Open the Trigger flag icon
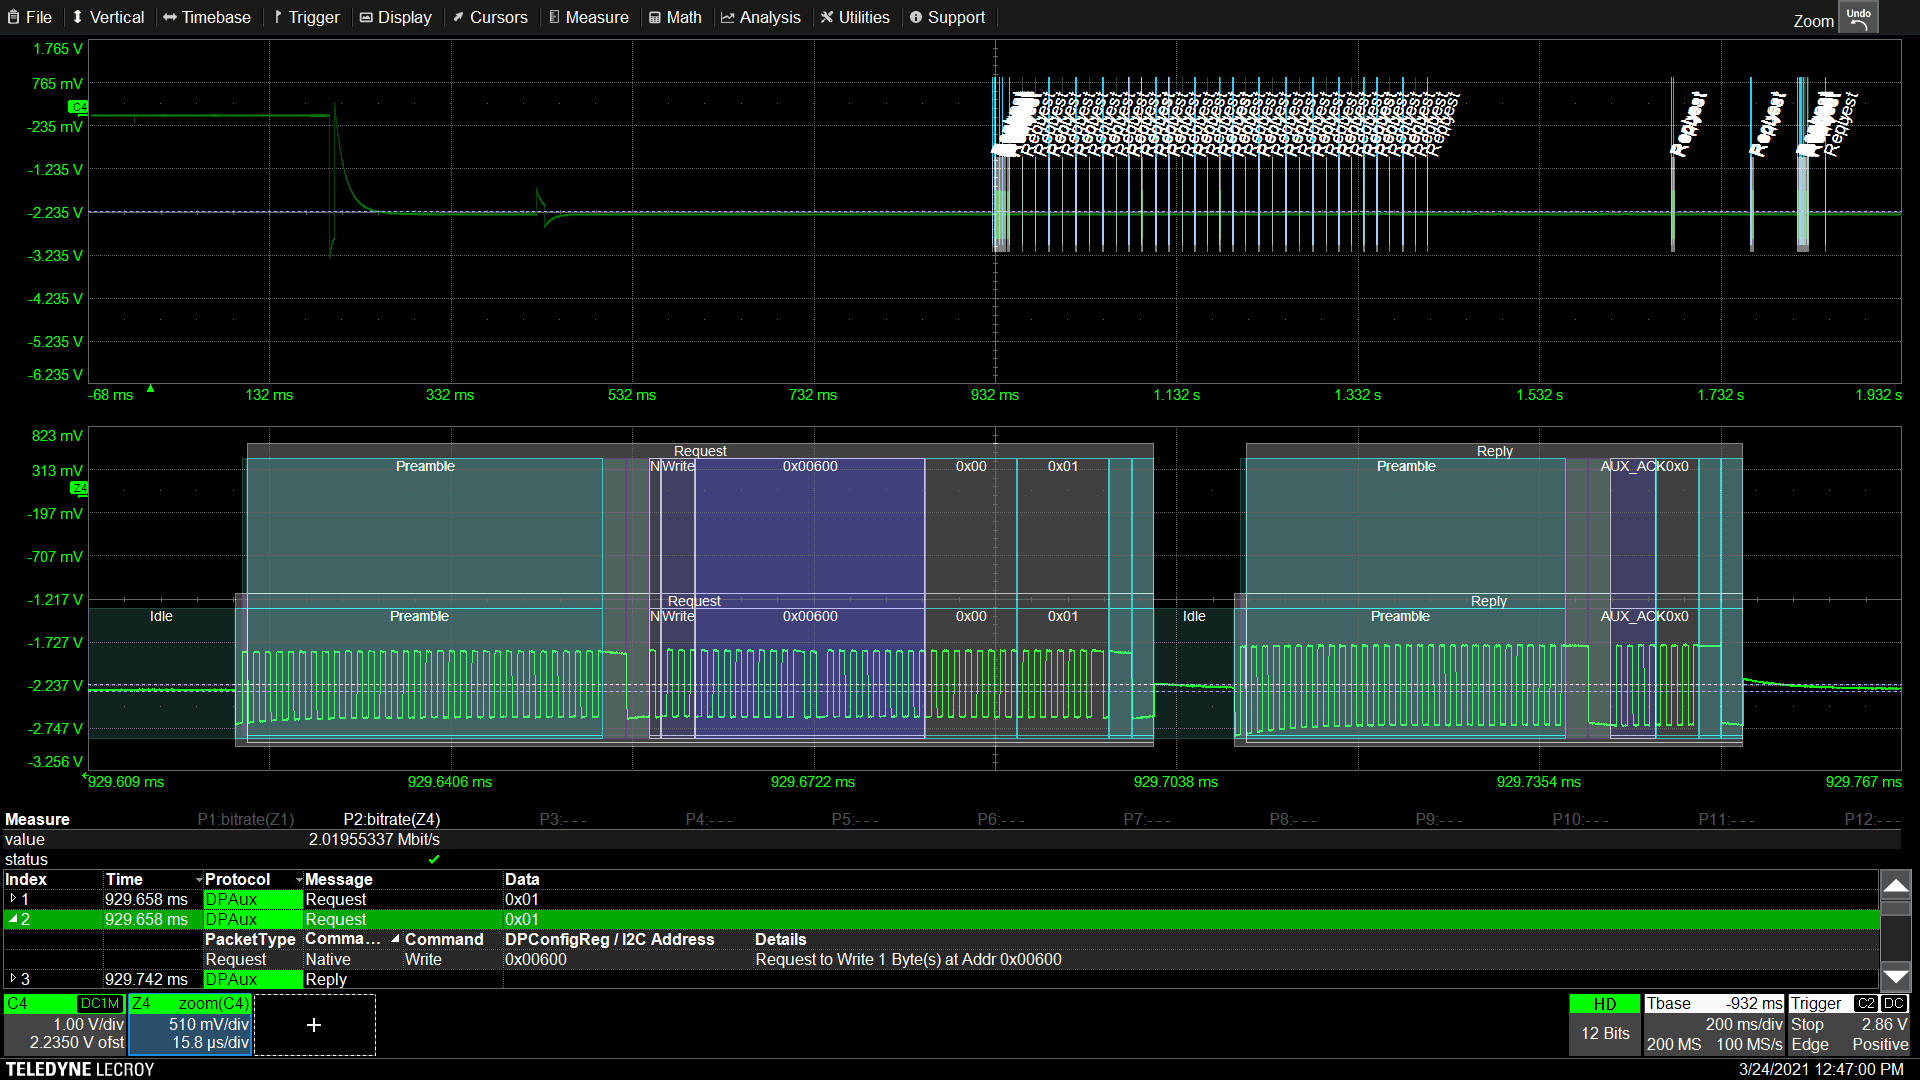Screen dimensions: 1920x1080 coord(276,17)
